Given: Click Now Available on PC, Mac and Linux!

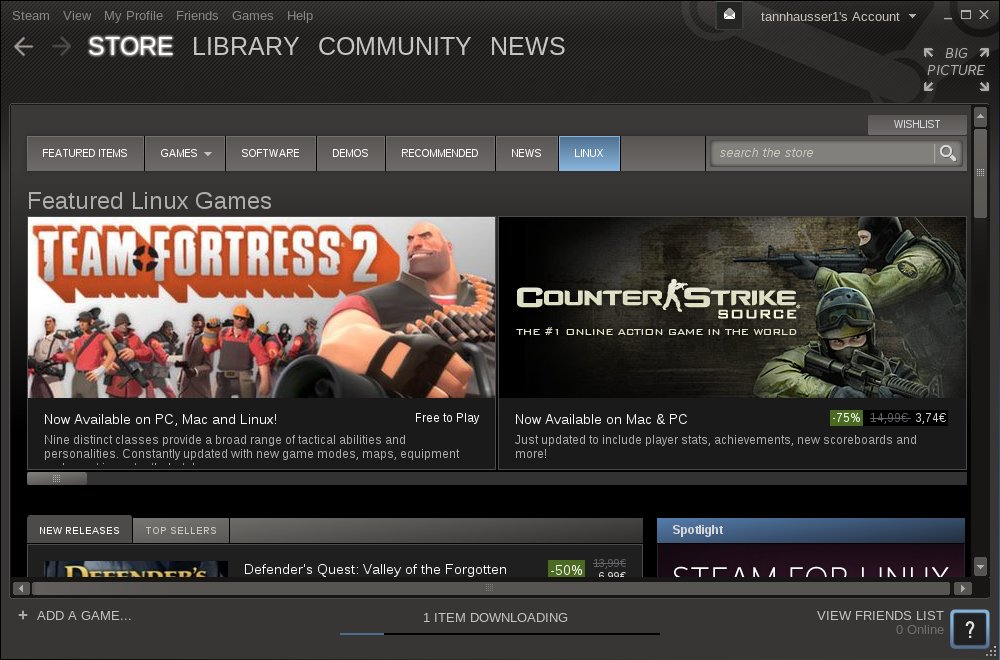Looking at the screenshot, I should click(x=161, y=420).
